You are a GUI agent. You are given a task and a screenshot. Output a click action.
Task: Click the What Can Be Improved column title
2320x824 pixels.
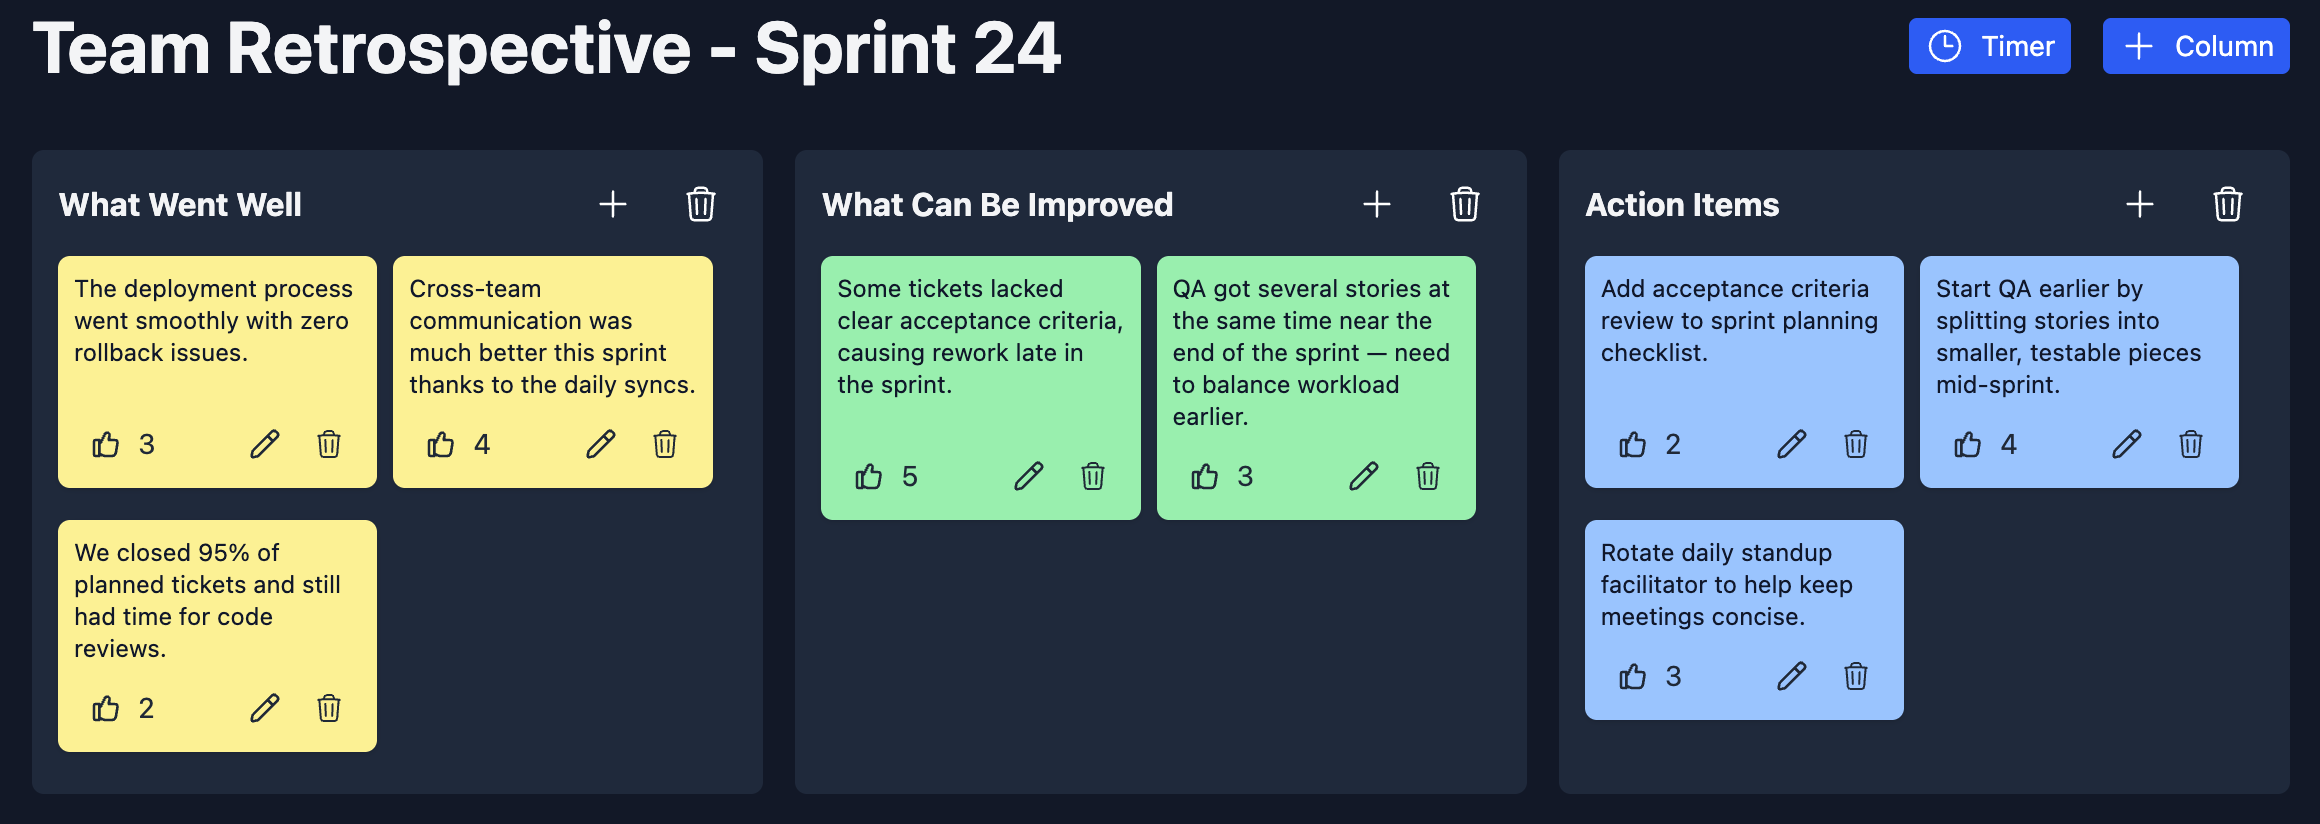pyautogui.click(x=997, y=205)
